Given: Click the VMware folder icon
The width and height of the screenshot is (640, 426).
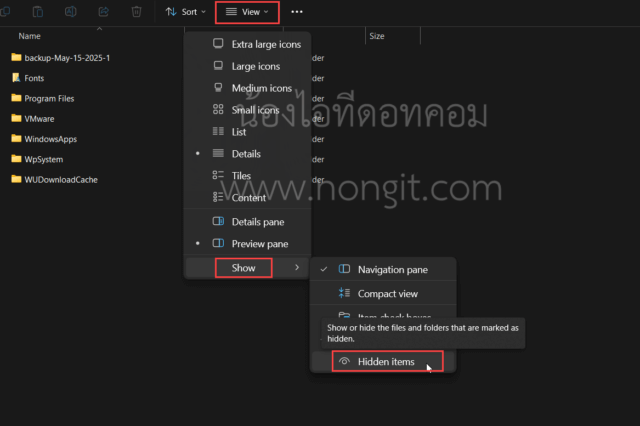Looking at the screenshot, I should point(16,118).
